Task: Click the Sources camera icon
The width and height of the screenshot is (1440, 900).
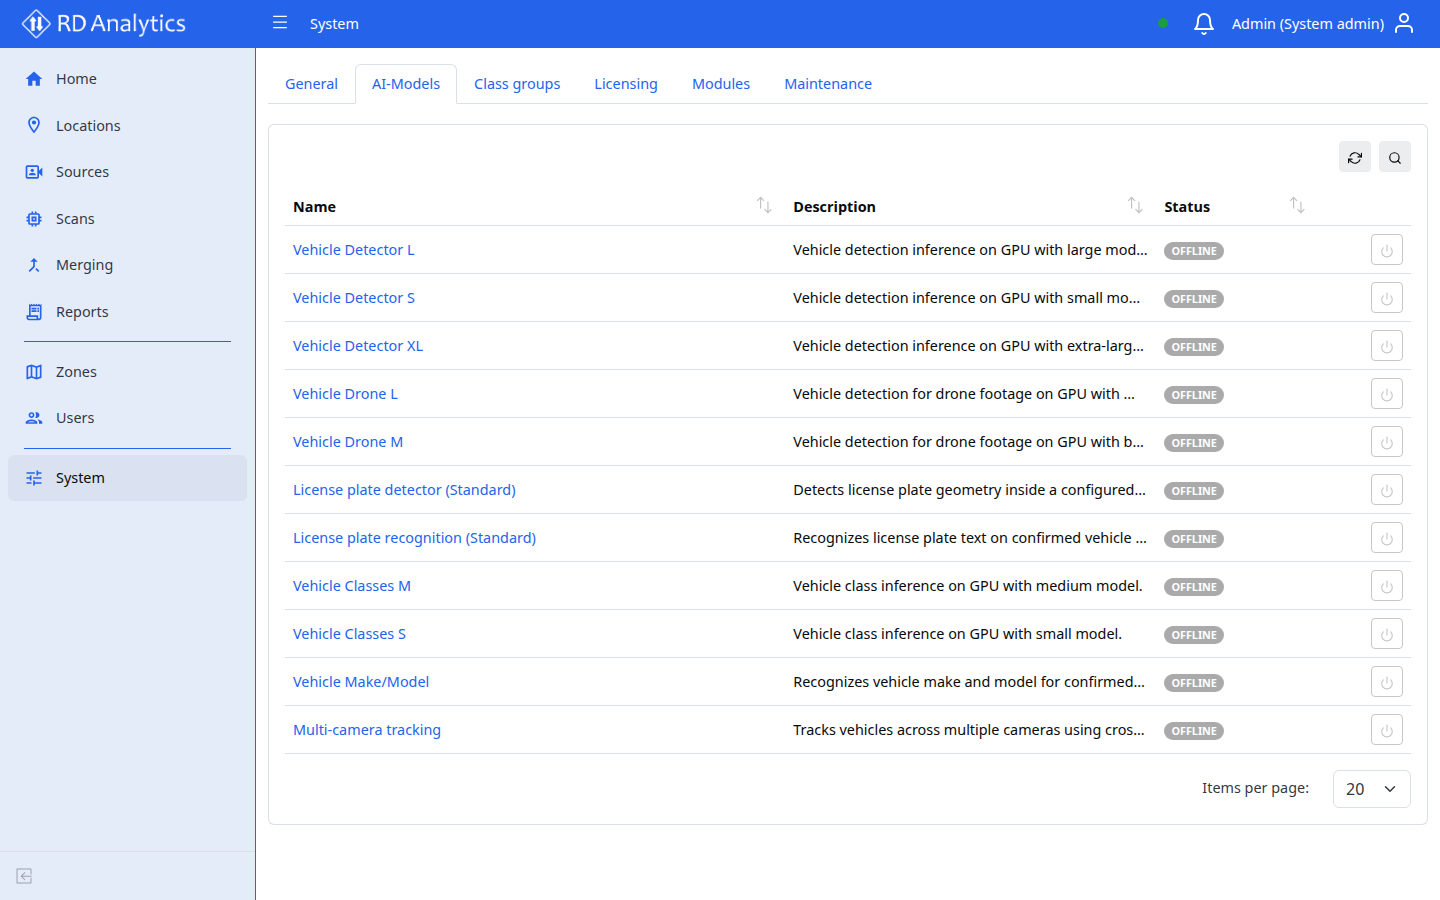Action: pos(34,172)
